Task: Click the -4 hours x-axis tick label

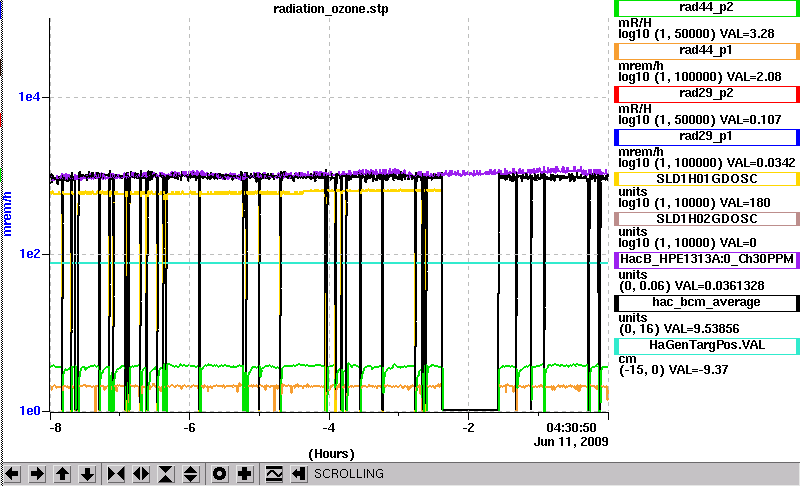Action: [329, 427]
